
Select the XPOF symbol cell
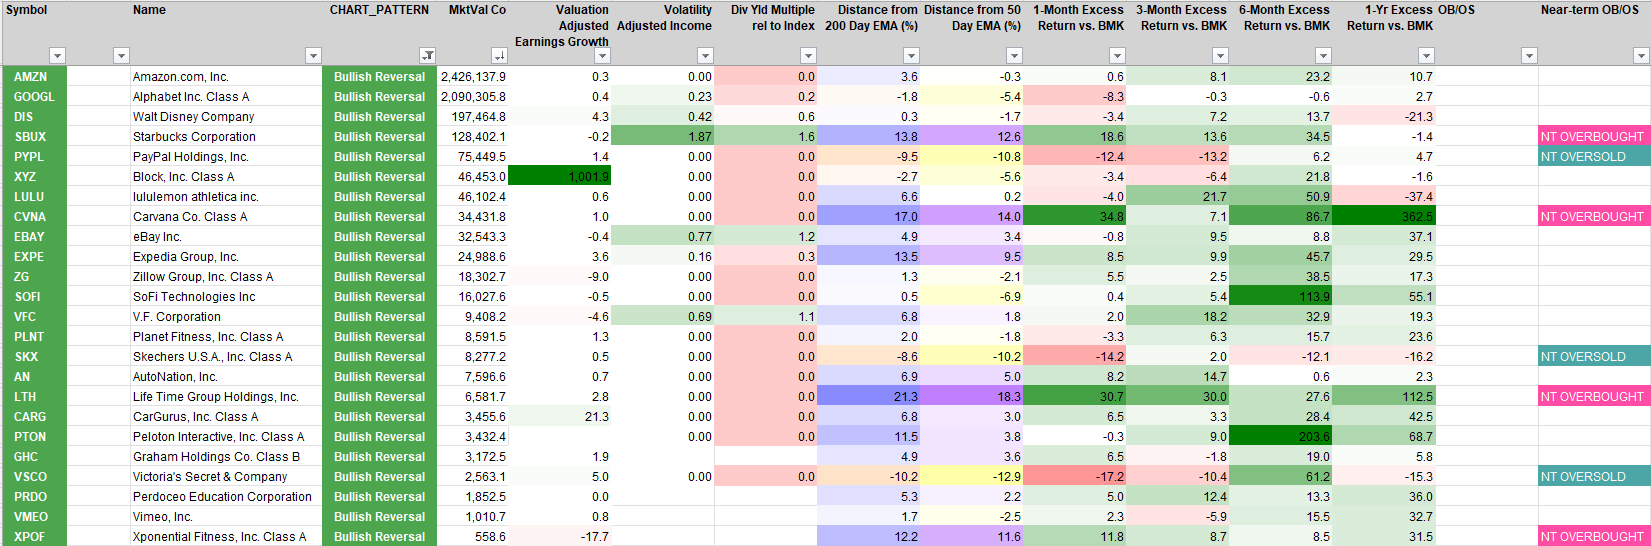[x=35, y=537]
